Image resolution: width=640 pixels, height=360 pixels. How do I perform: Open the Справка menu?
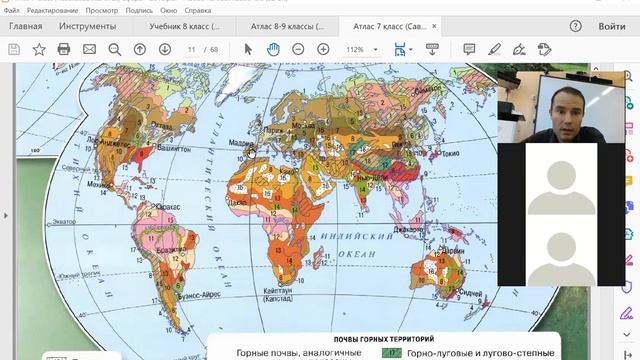(198, 10)
